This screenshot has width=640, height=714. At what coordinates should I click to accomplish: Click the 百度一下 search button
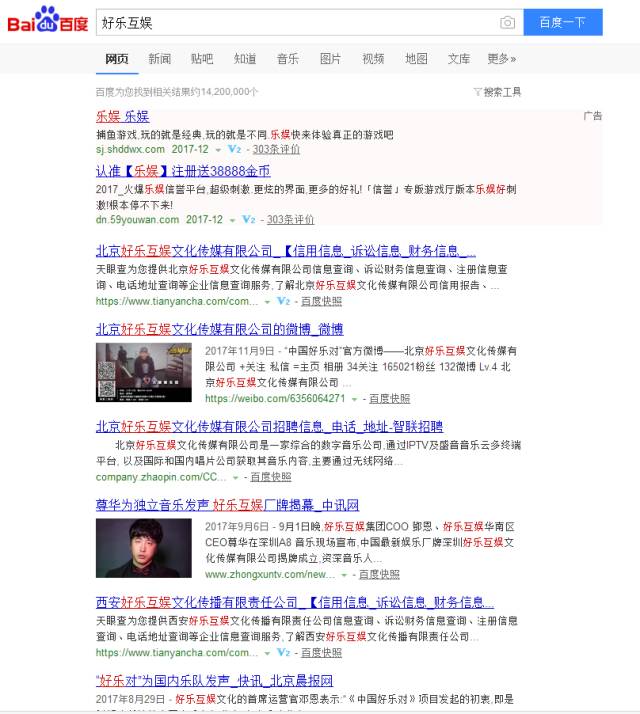563,22
